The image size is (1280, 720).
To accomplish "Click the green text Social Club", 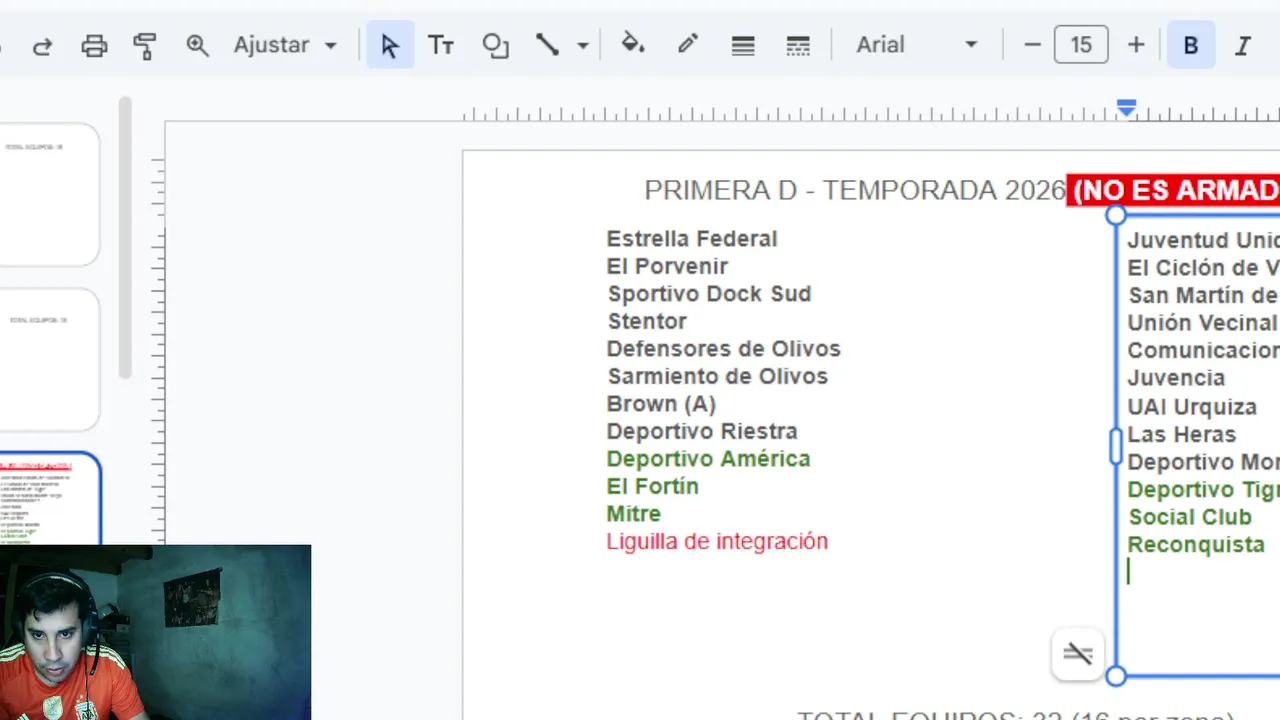I will pos(1190,517).
